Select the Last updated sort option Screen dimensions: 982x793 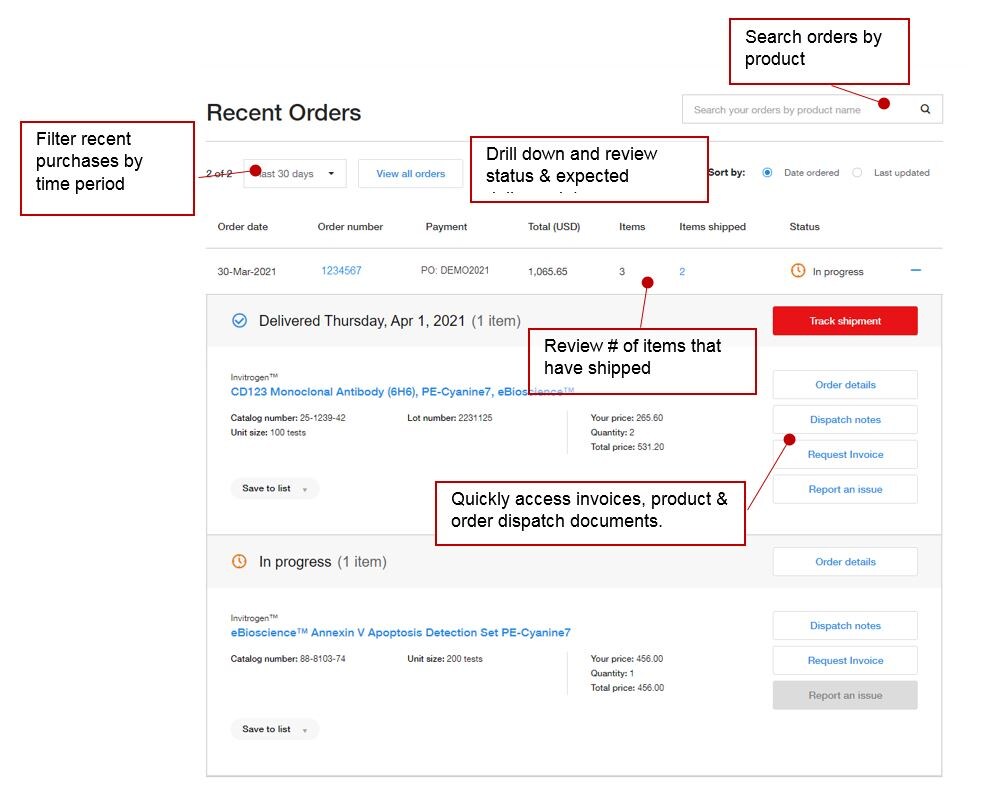click(857, 173)
